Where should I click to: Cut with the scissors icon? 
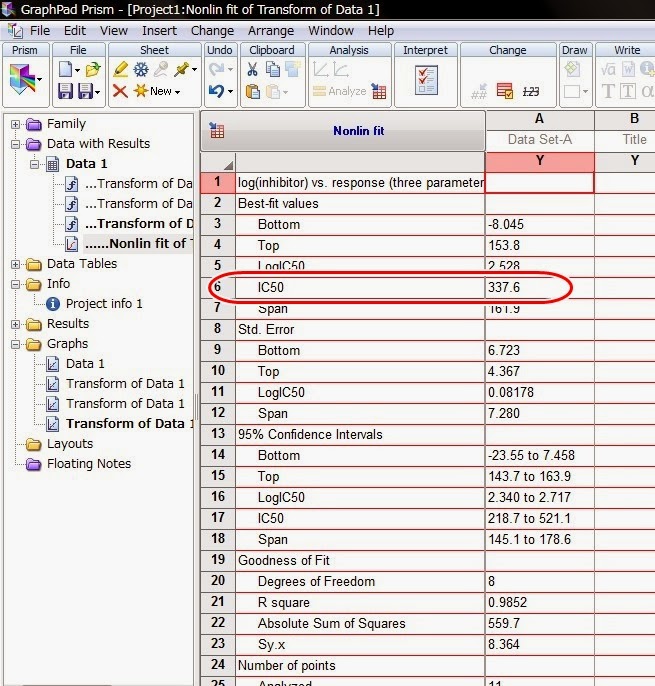(x=252, y=69)
